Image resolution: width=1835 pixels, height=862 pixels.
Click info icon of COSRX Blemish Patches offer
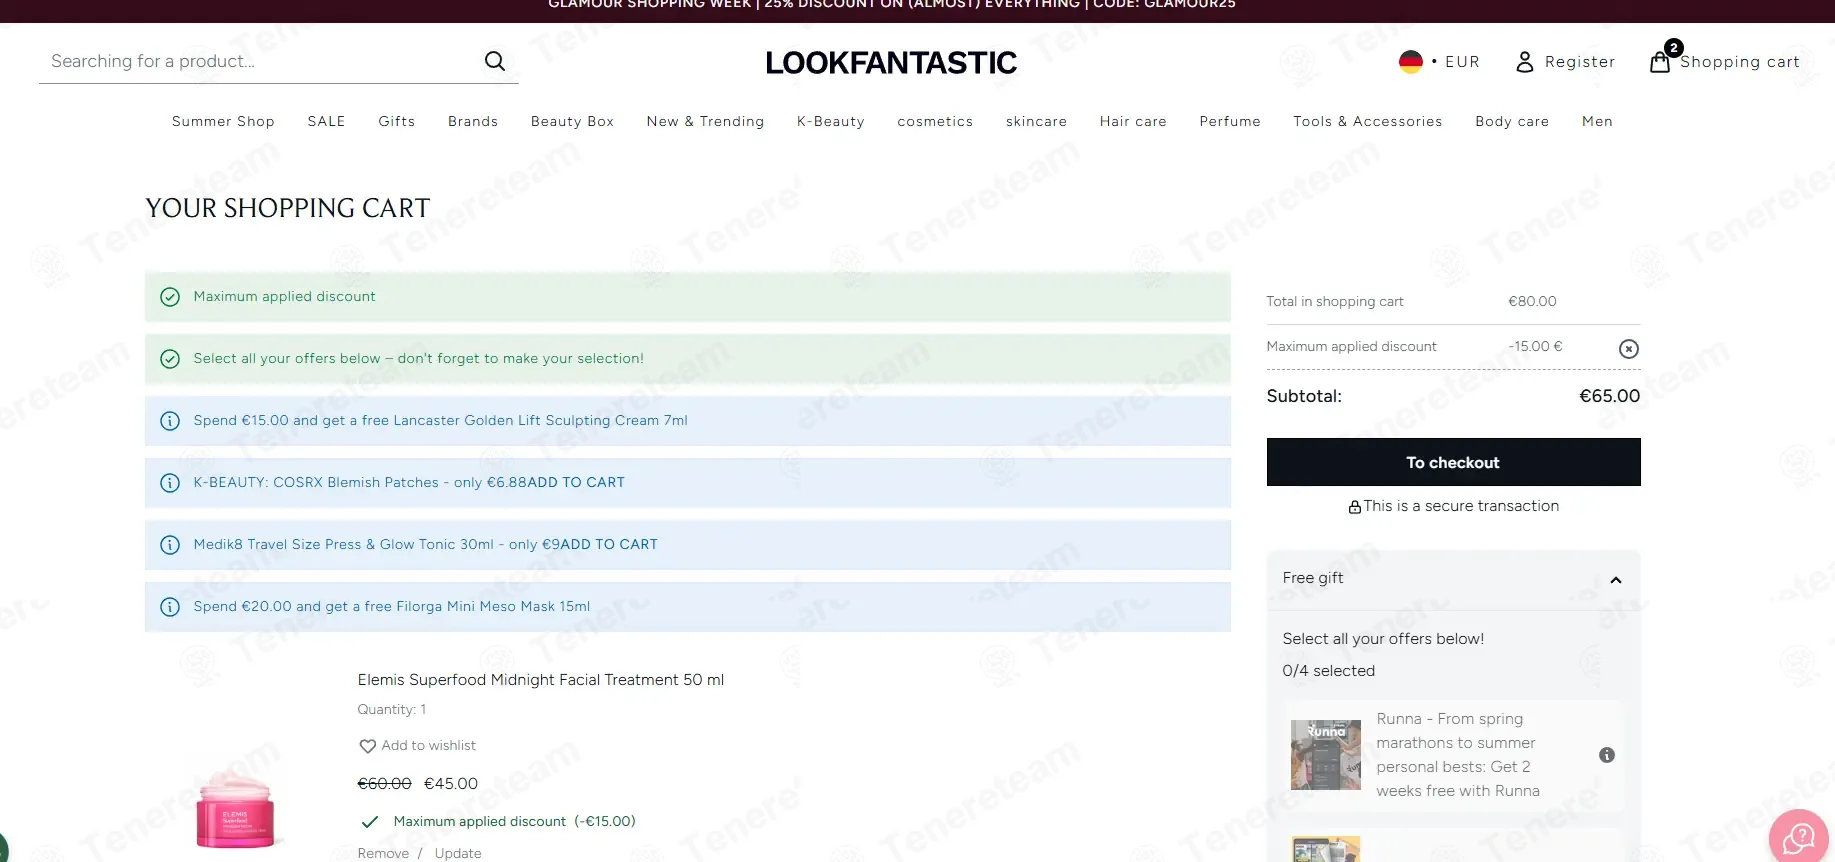[170, 483]
